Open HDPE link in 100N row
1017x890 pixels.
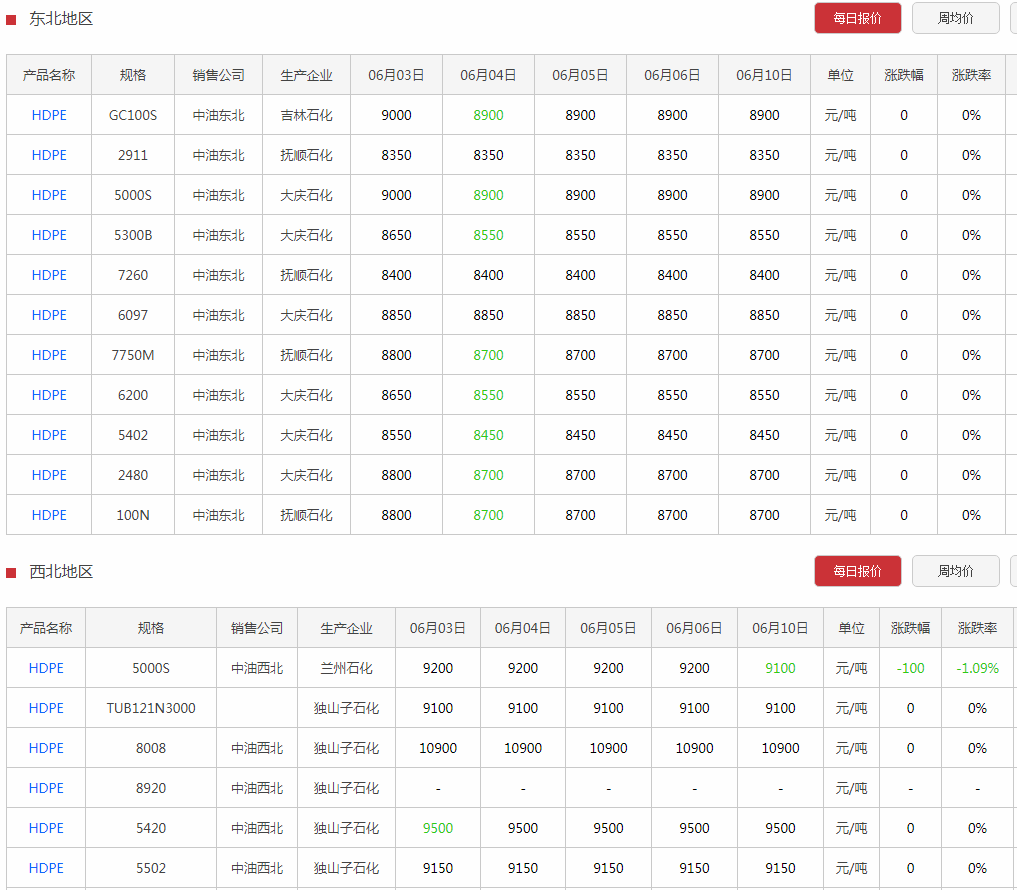(49, 515)
